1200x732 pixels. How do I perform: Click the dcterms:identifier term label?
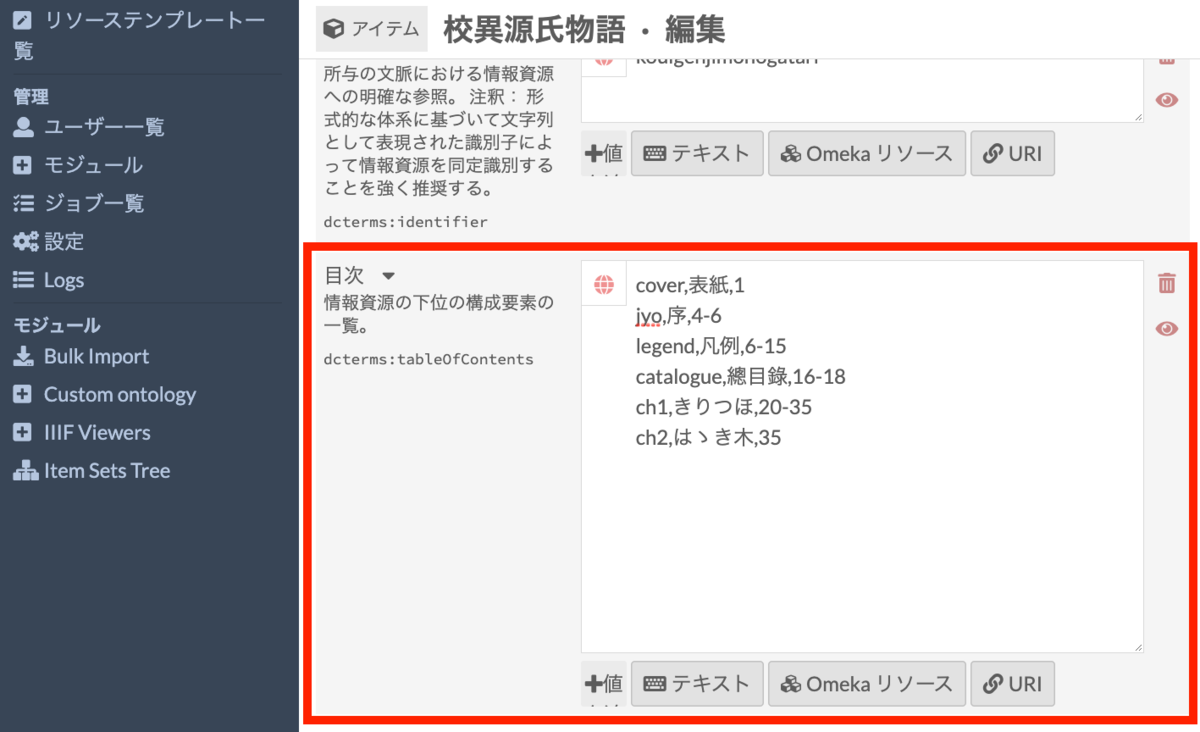coord(405,222)
